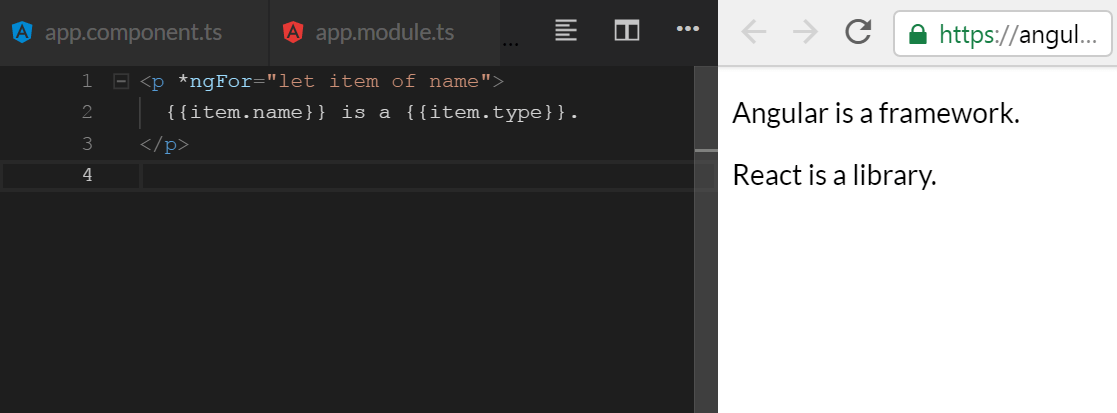Show hidden tabs via tab overflow ellipsis

coord(510,42)
